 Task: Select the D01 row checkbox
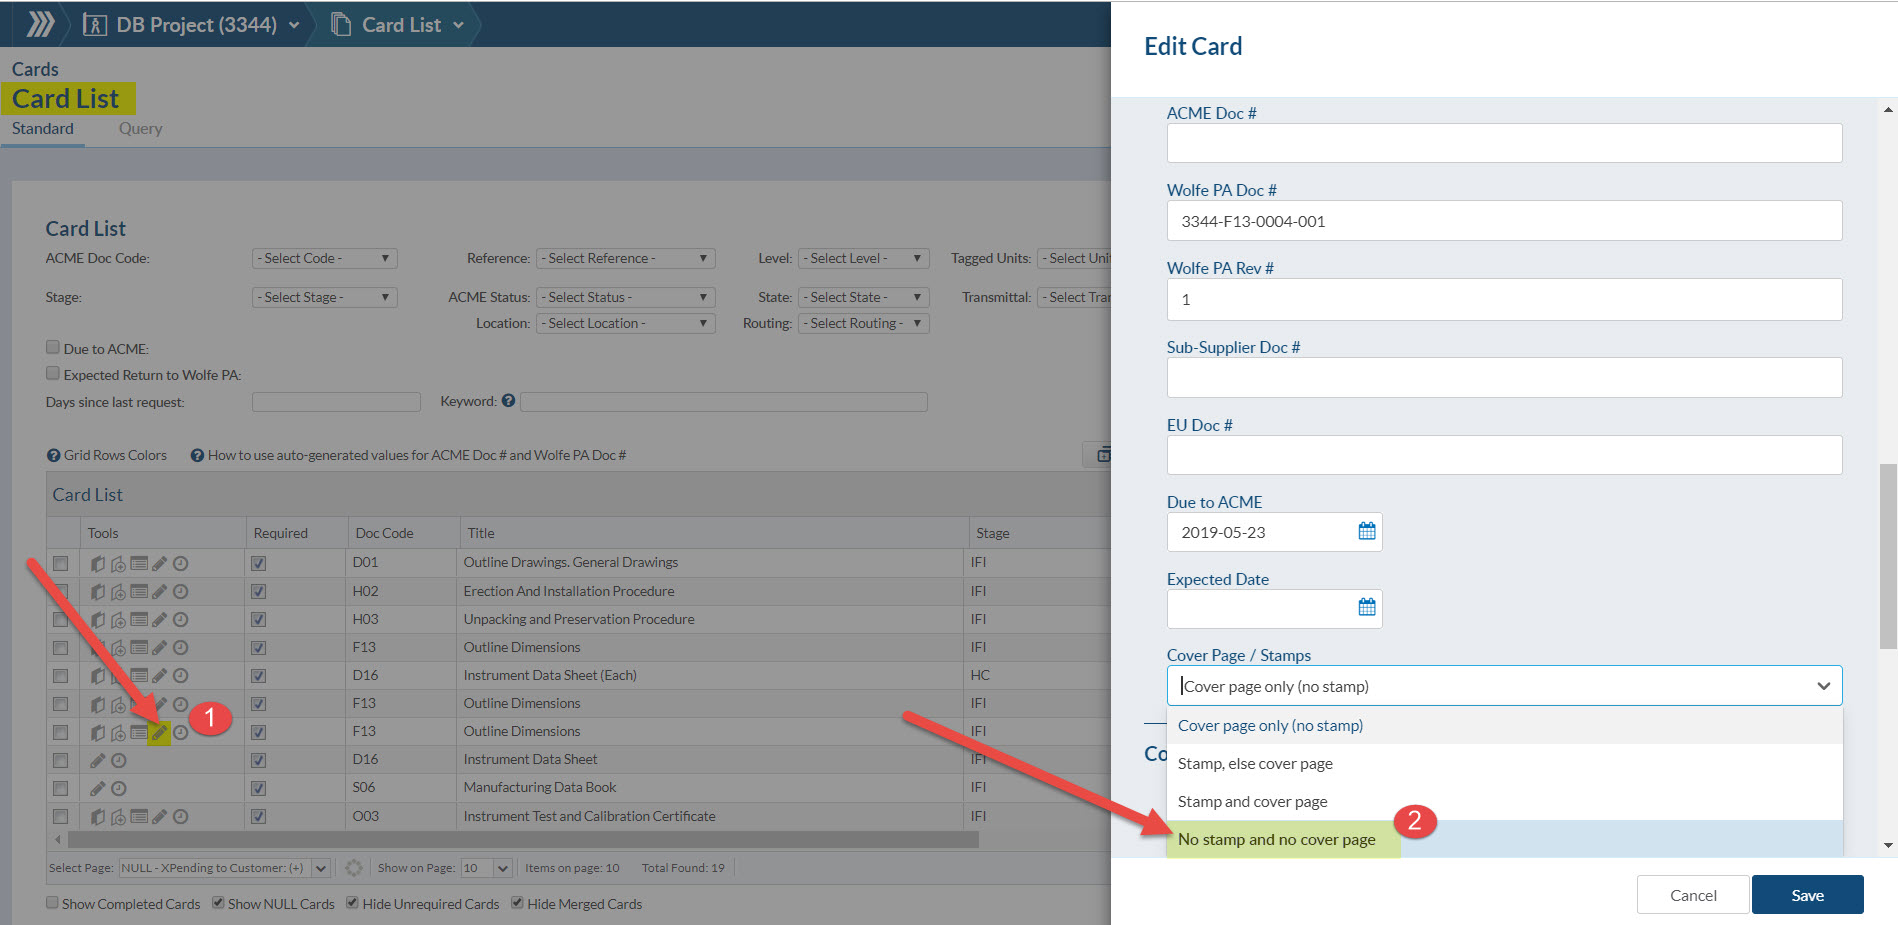(x=61, y=563)
